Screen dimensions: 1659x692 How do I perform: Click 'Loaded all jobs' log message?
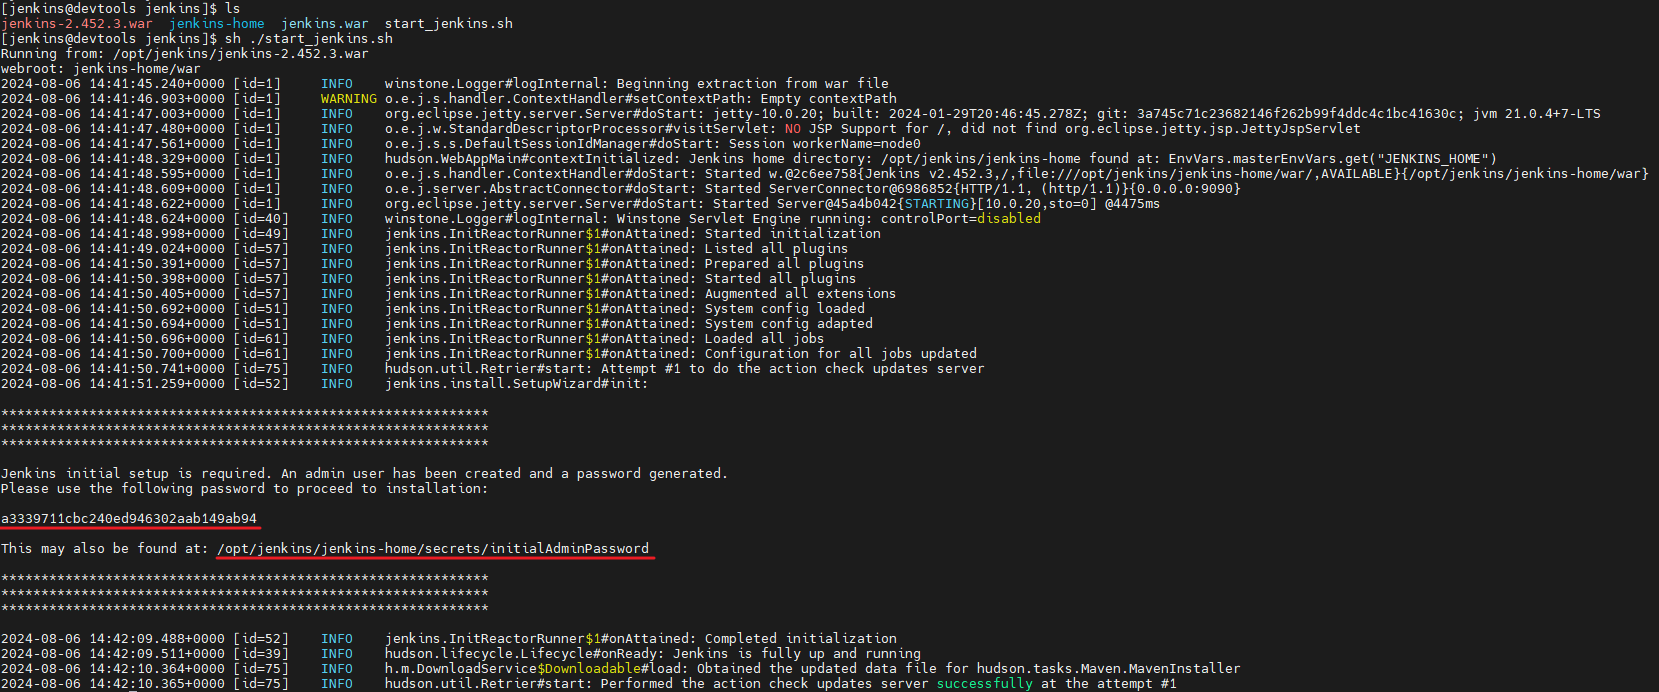[x=765, y=338]
